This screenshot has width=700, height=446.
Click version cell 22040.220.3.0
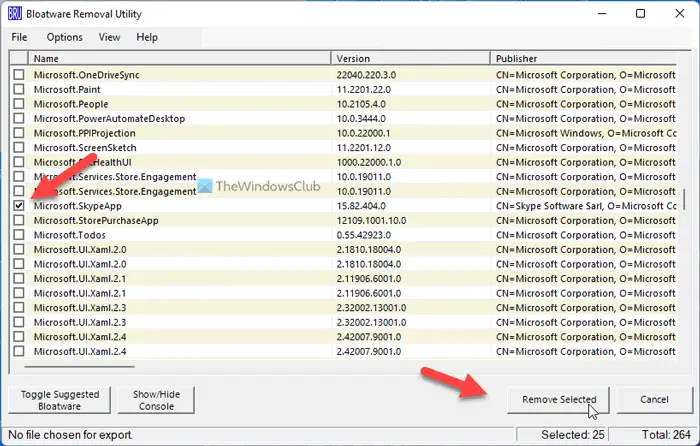[366, 75]
